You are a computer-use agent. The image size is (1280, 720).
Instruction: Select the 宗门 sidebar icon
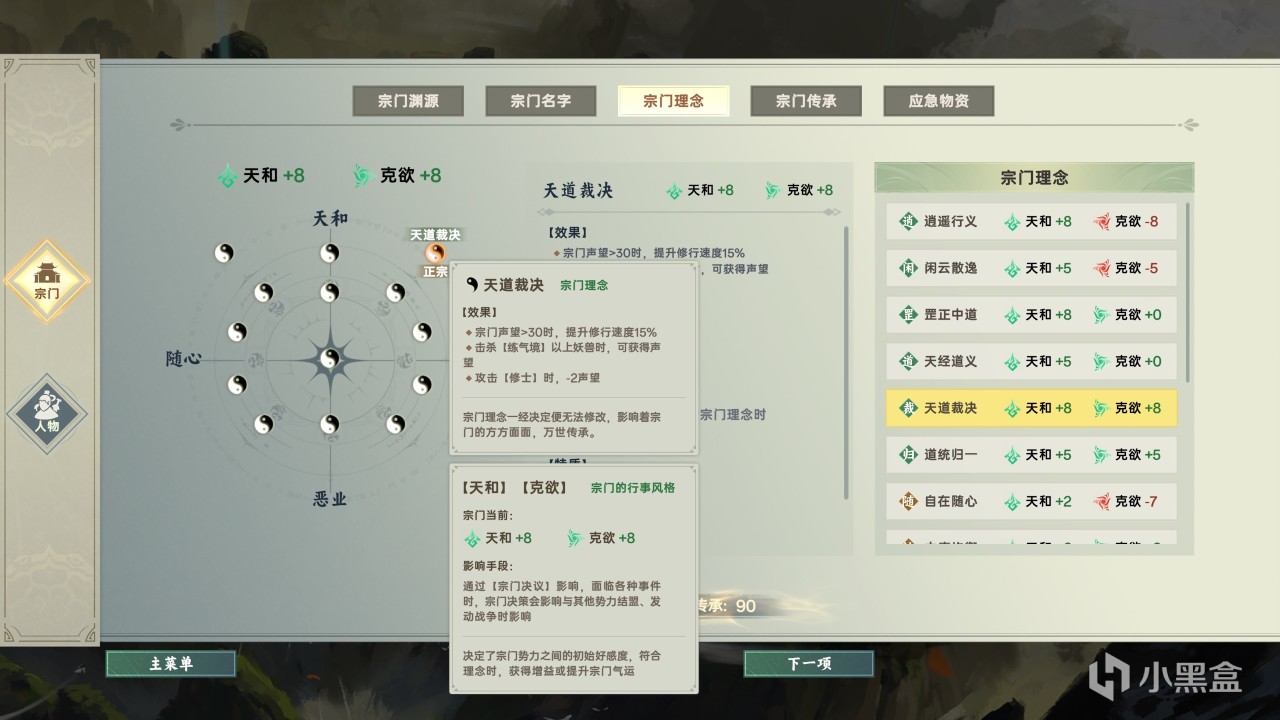click(47, 280)
